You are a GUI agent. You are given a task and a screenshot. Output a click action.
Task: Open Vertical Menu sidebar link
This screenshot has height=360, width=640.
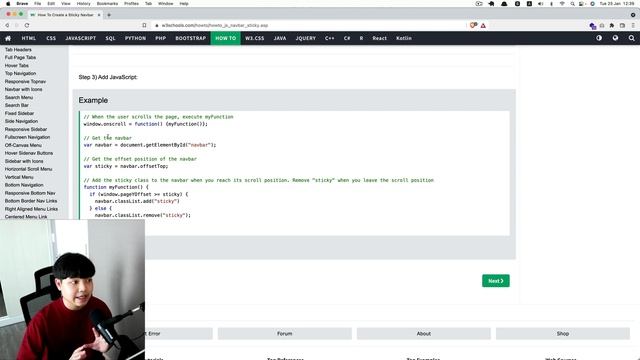click(19, 177)
